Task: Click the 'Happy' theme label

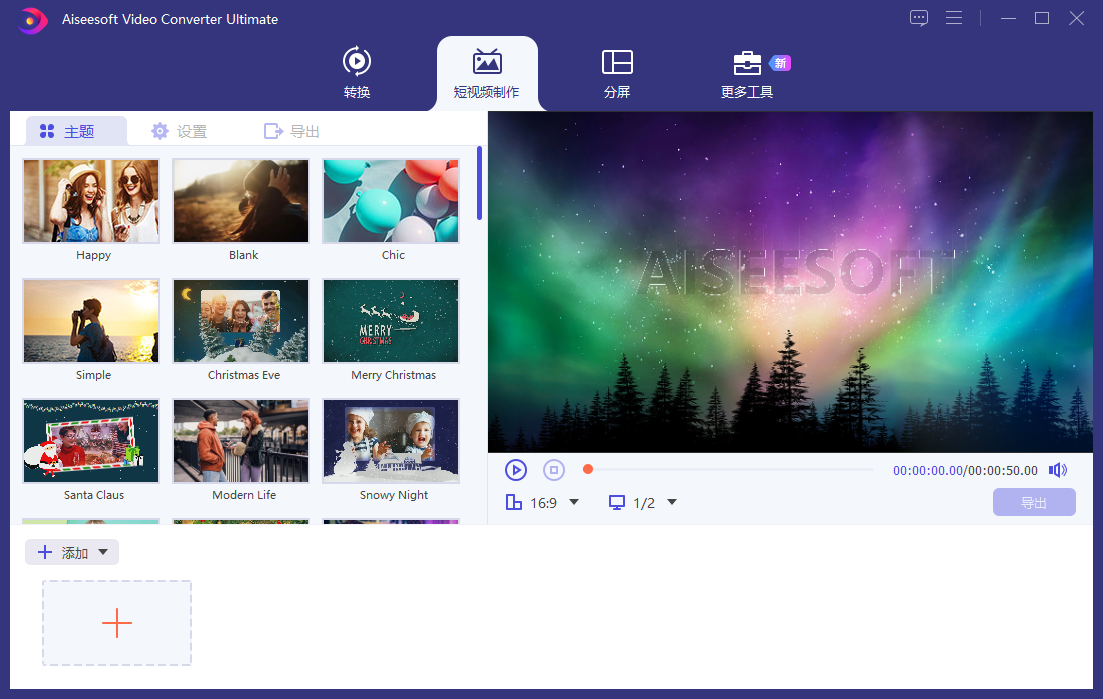Action: pos(94,255)
